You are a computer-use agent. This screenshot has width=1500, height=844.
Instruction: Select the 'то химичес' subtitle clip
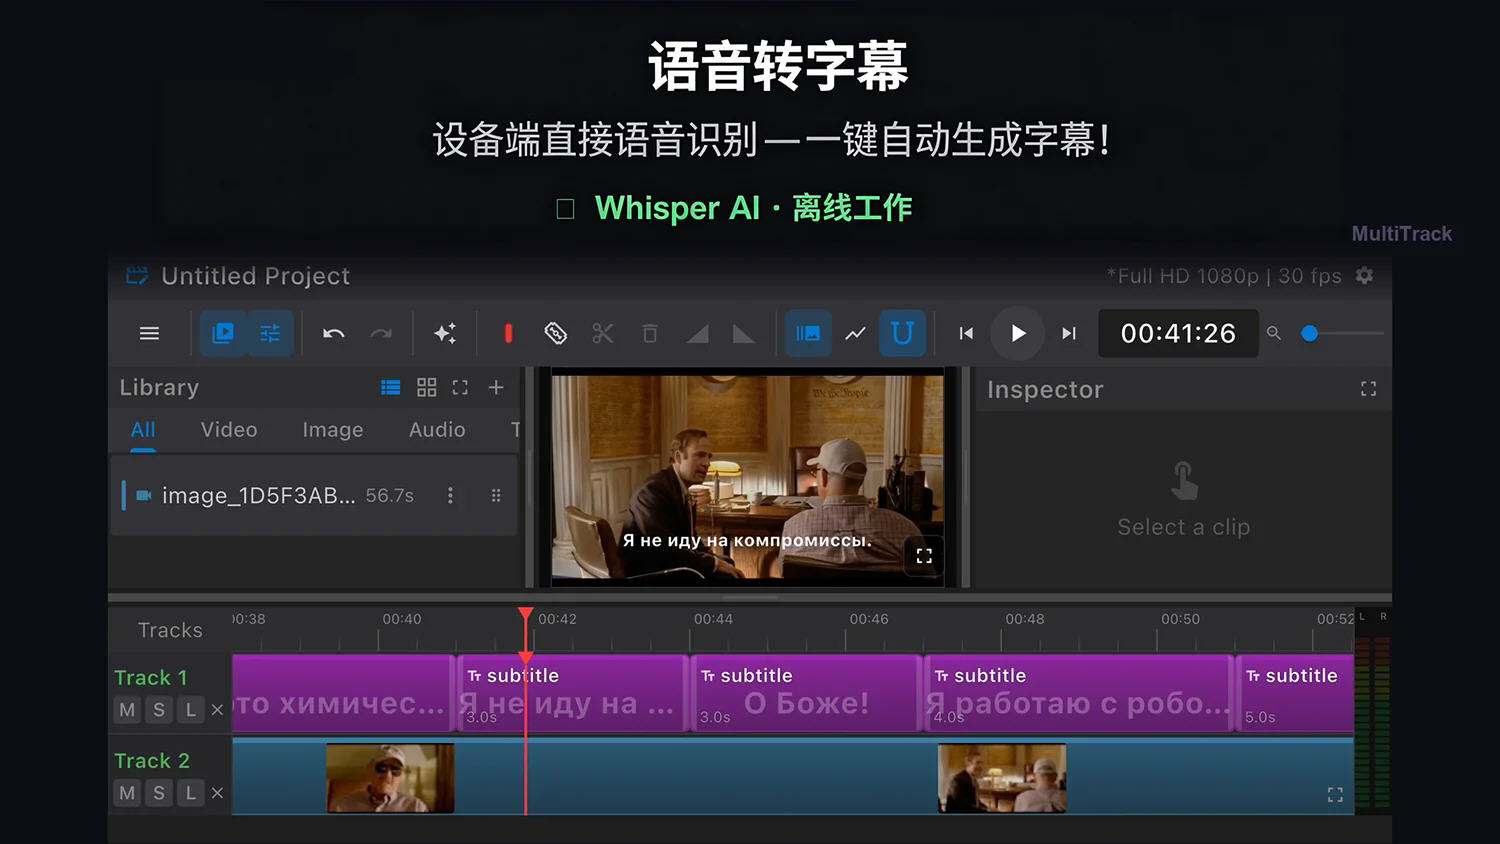(343, 694)
